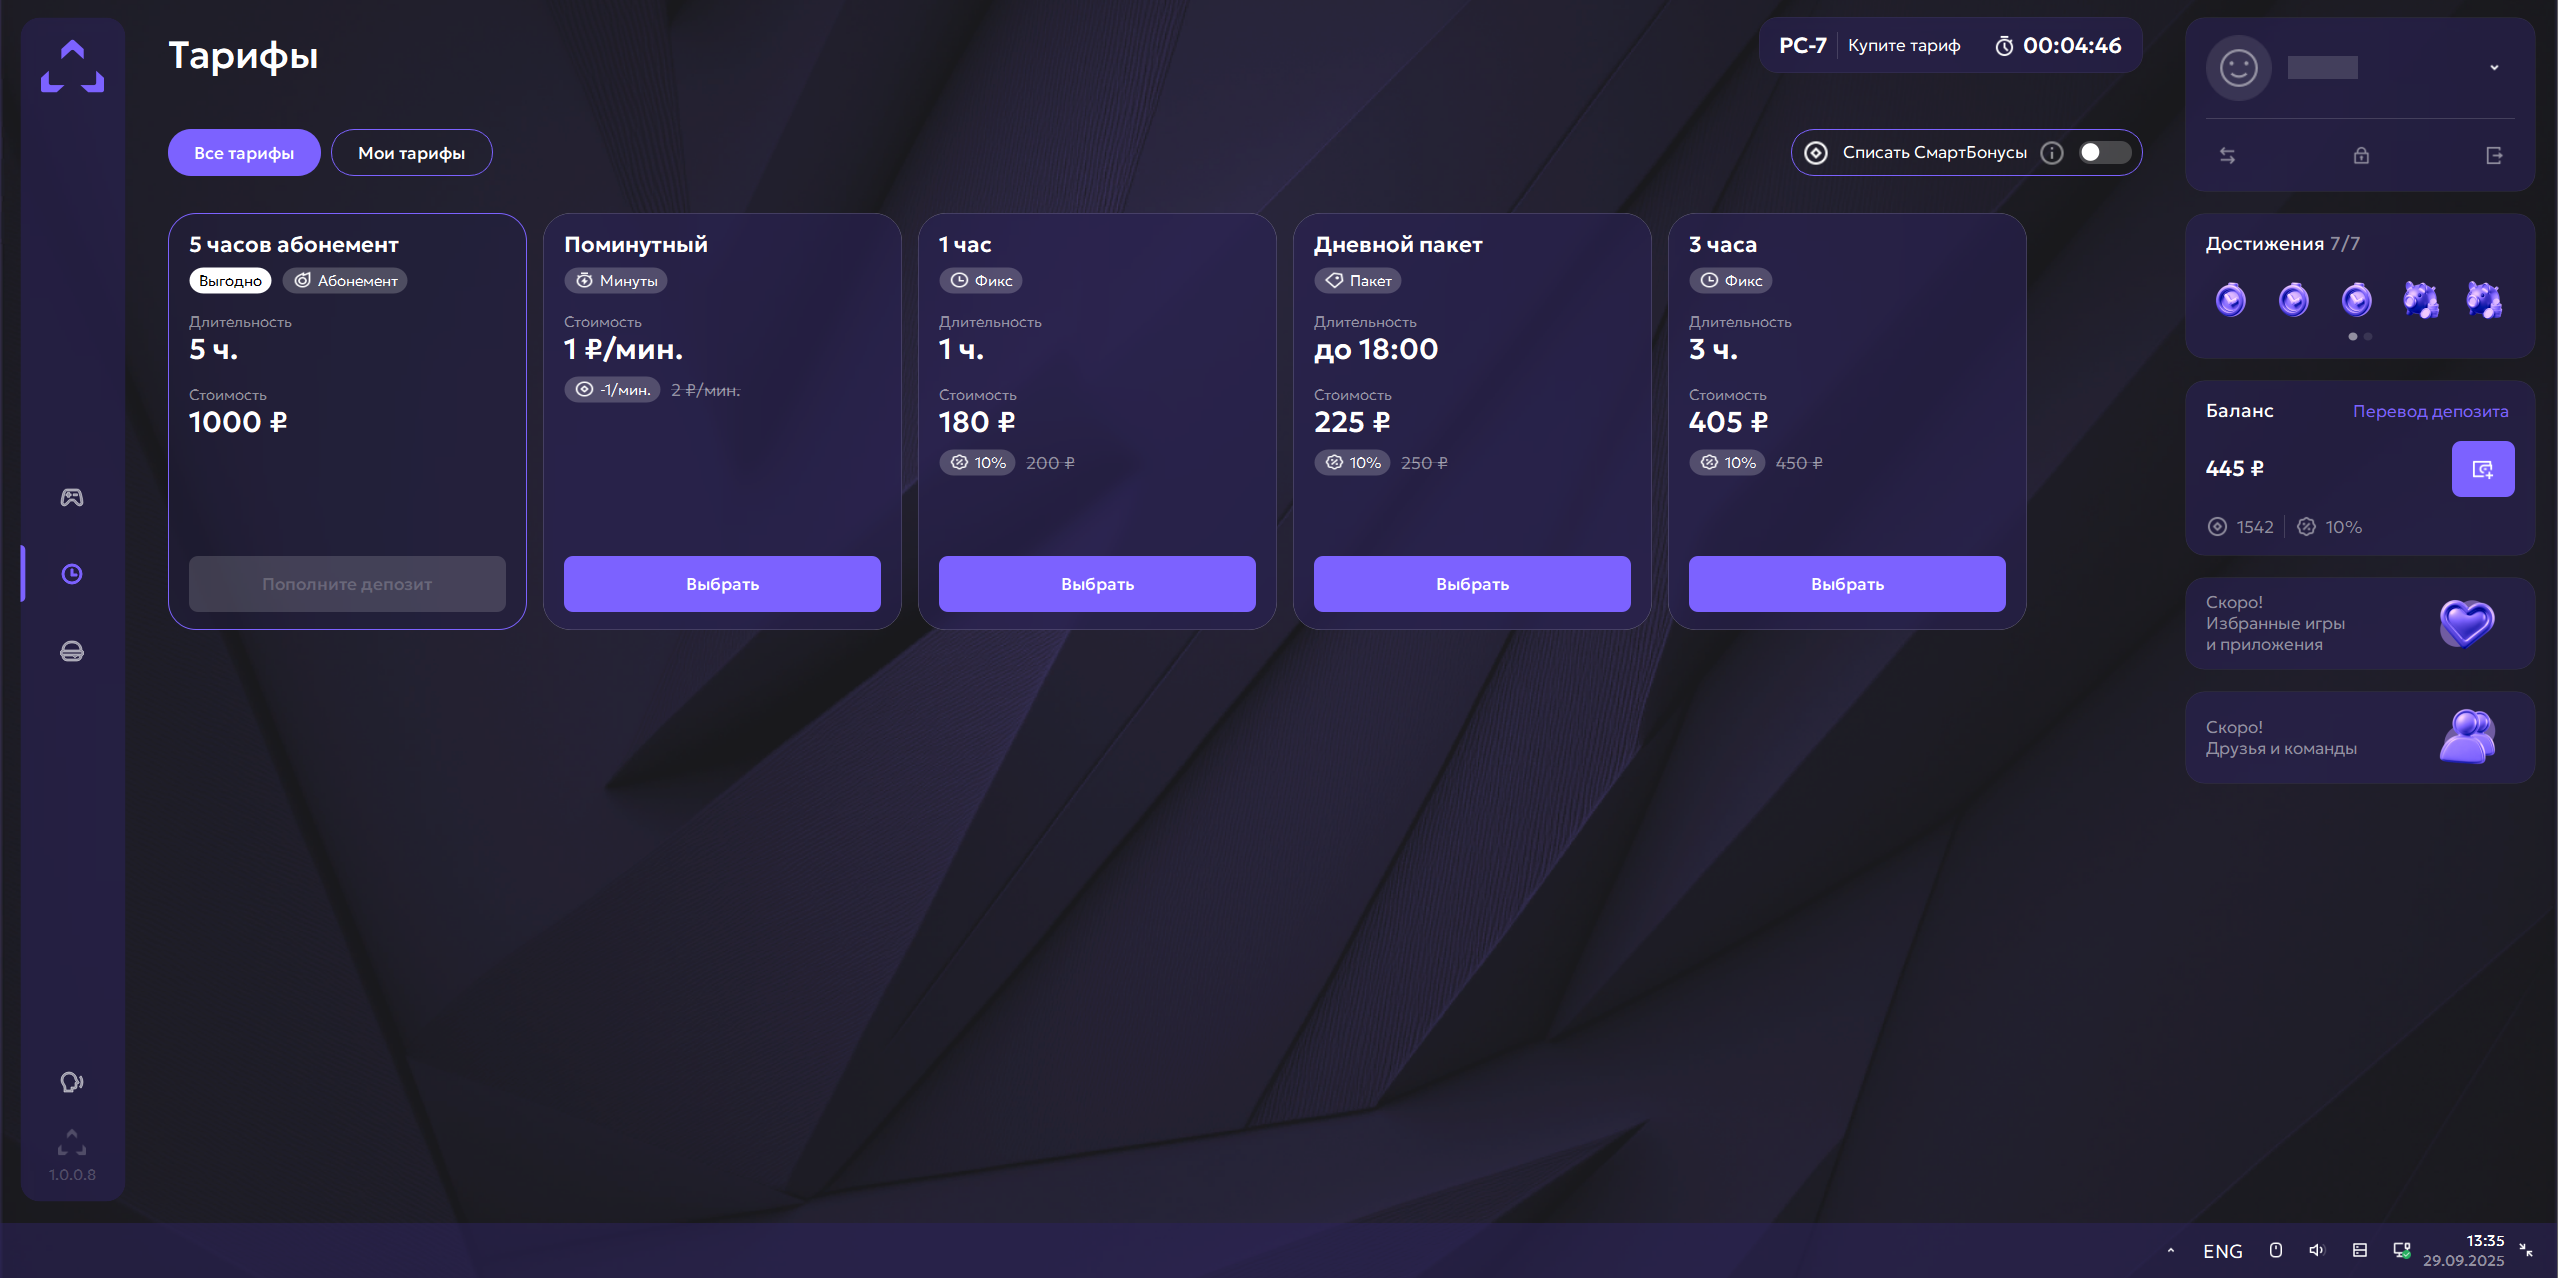Image resolution: width=2558 pixels, height=1278 pixels.
Task: Click the Купите тариф status text
Action: (1904, 46)
